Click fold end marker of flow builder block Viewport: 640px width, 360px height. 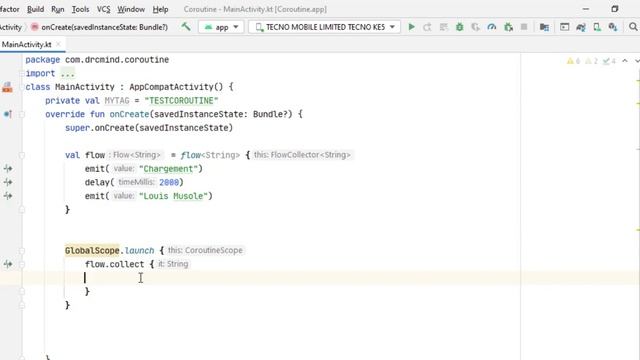[x=22, y=210]
